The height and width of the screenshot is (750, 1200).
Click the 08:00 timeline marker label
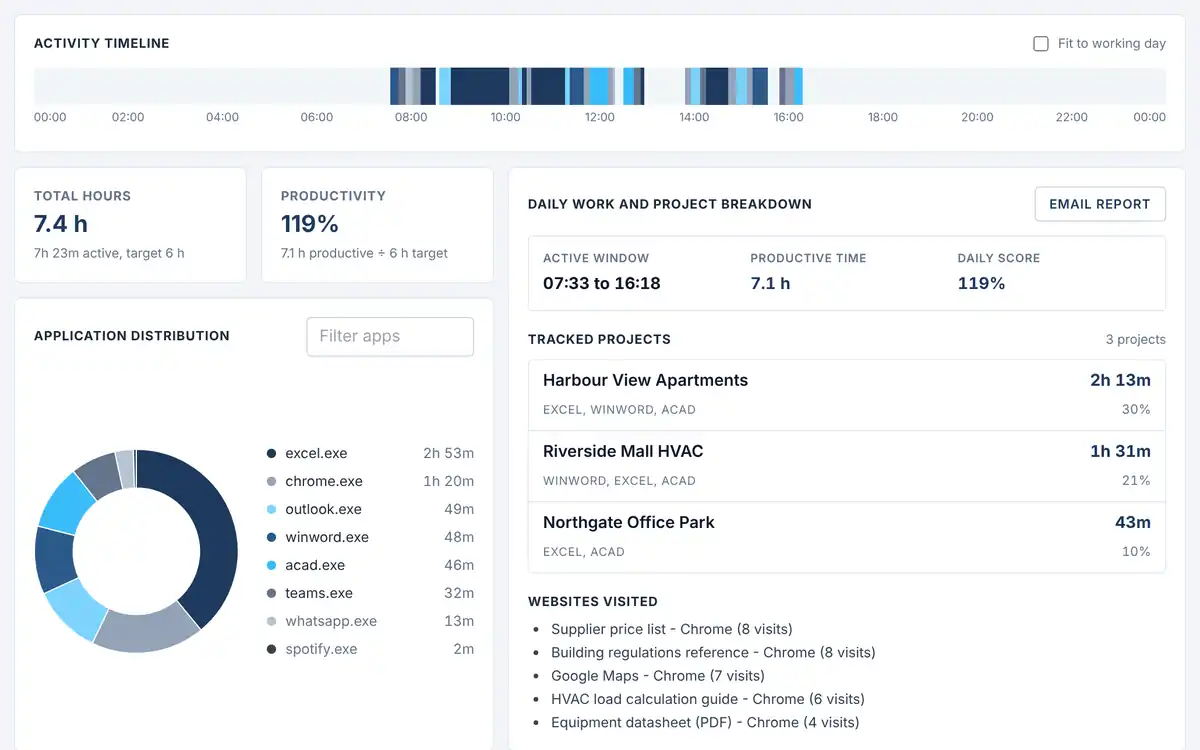point(411,117)
